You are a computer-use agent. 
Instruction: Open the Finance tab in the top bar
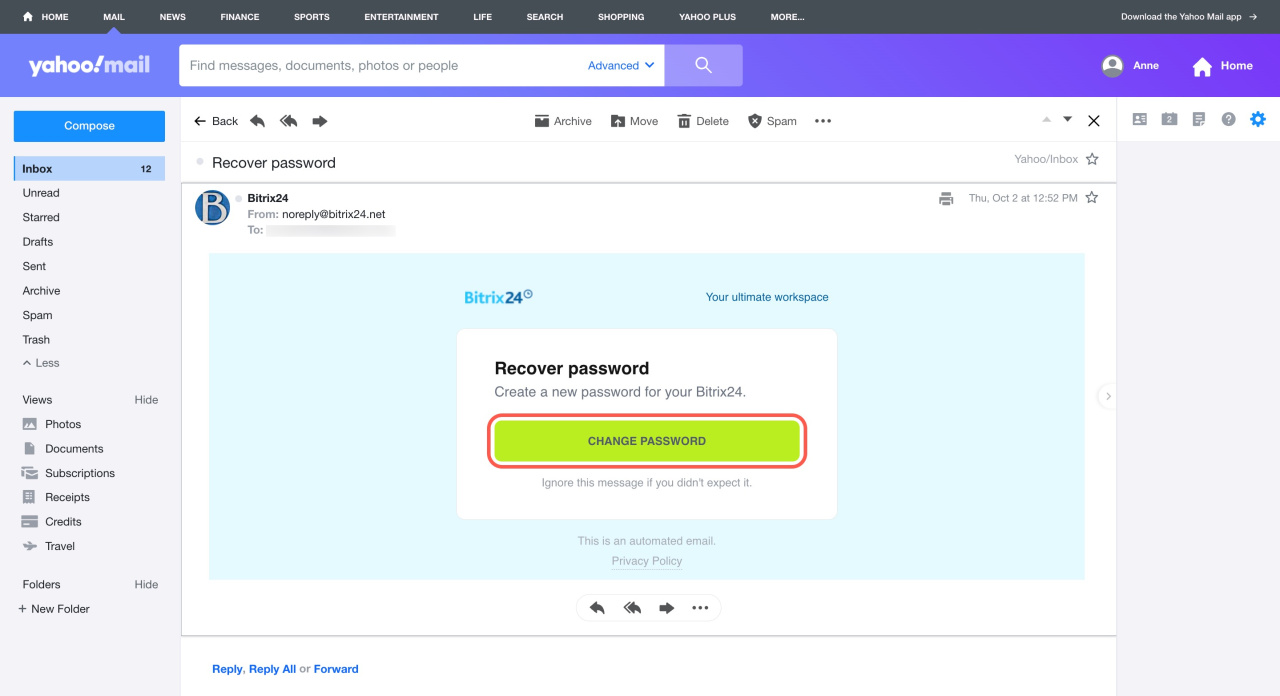[239, 17]
